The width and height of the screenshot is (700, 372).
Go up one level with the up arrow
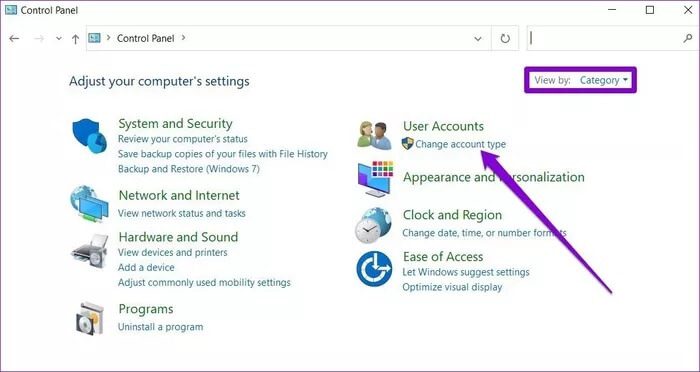coord(75,39)
